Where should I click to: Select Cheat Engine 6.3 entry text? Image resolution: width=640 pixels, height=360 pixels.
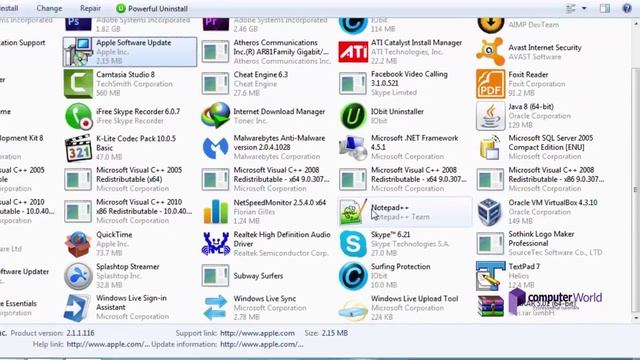(x=260, y=75)
